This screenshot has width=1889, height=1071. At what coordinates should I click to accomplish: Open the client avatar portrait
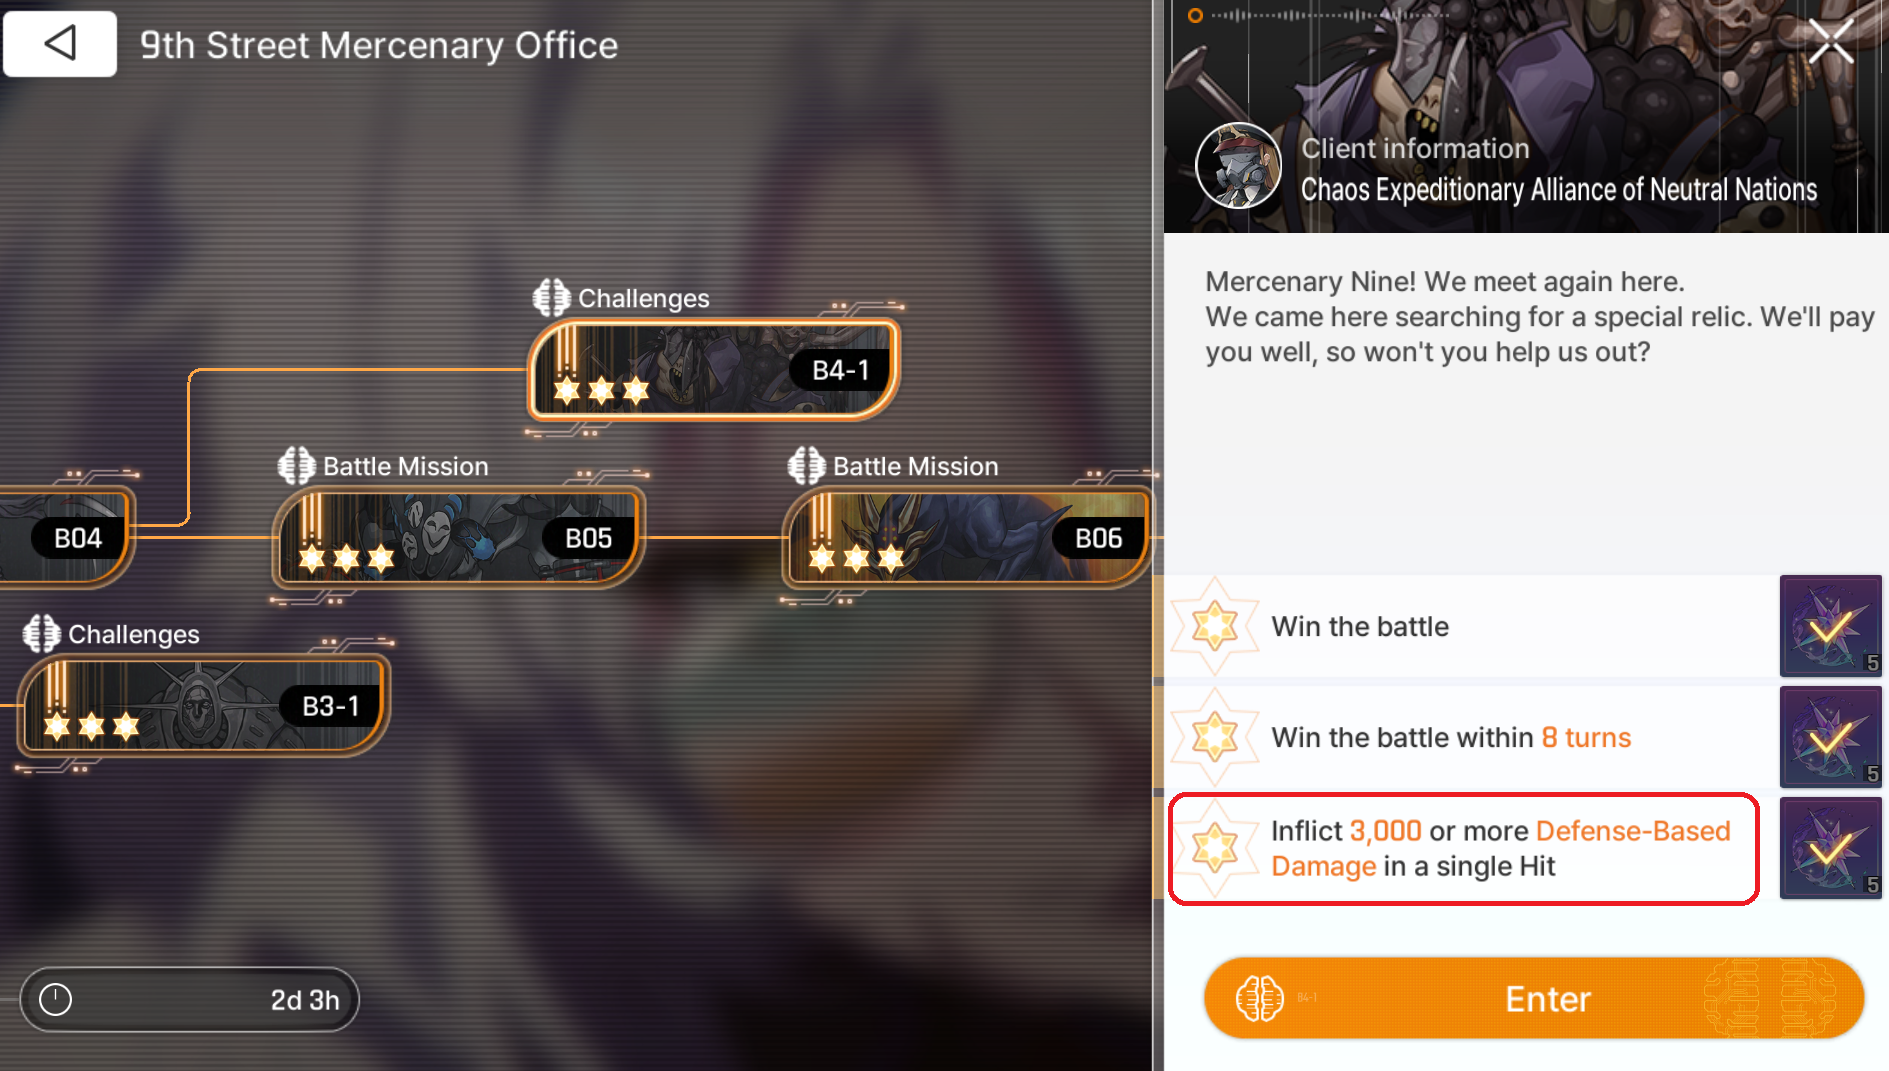[1238, 166]
